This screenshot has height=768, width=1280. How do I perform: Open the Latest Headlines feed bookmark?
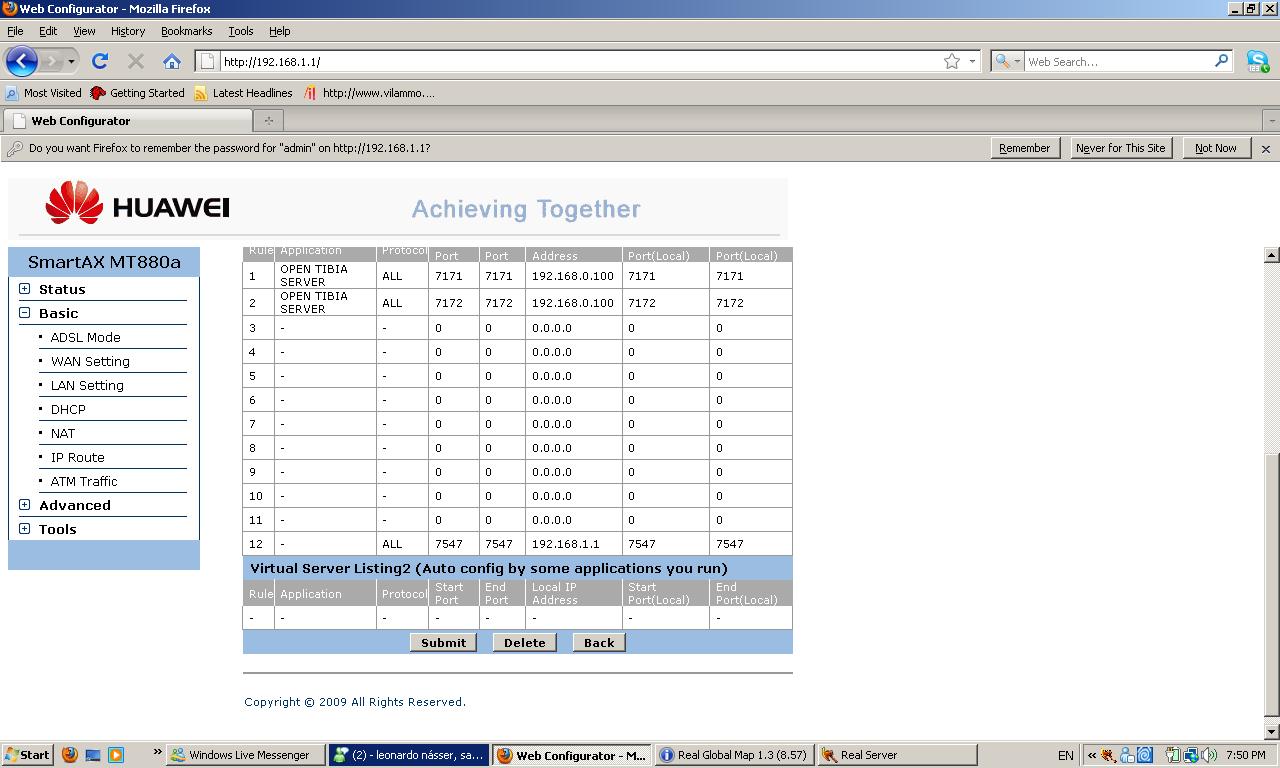(x=243, y=93)
